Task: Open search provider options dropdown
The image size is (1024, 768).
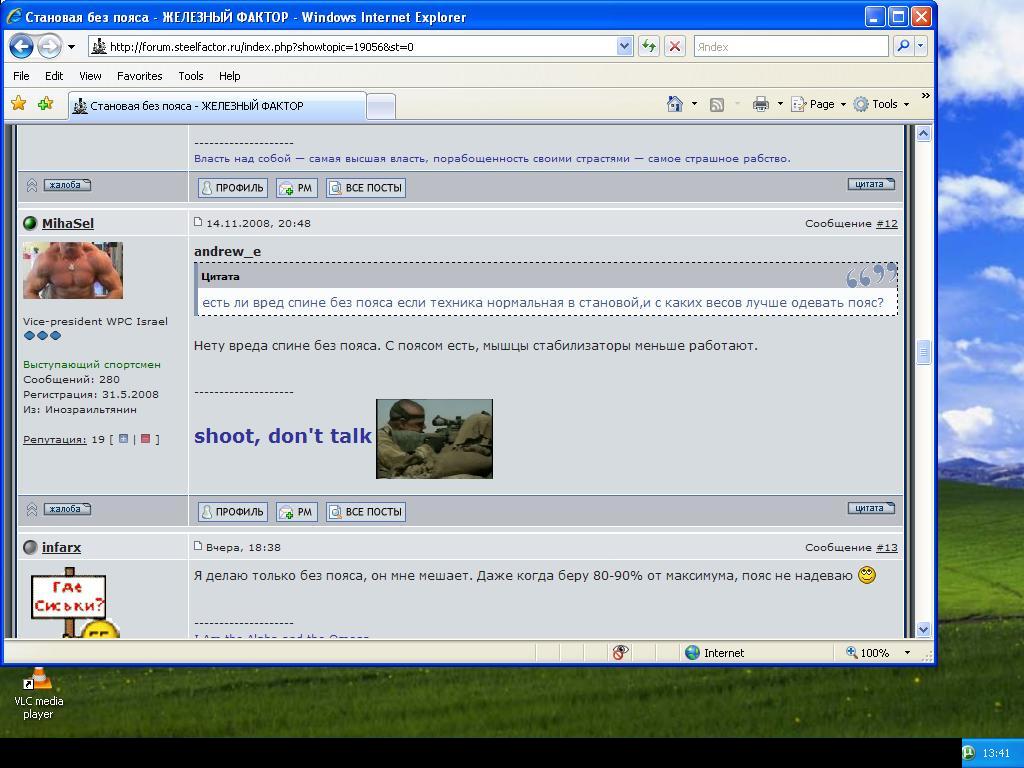Action: point(920,46)
